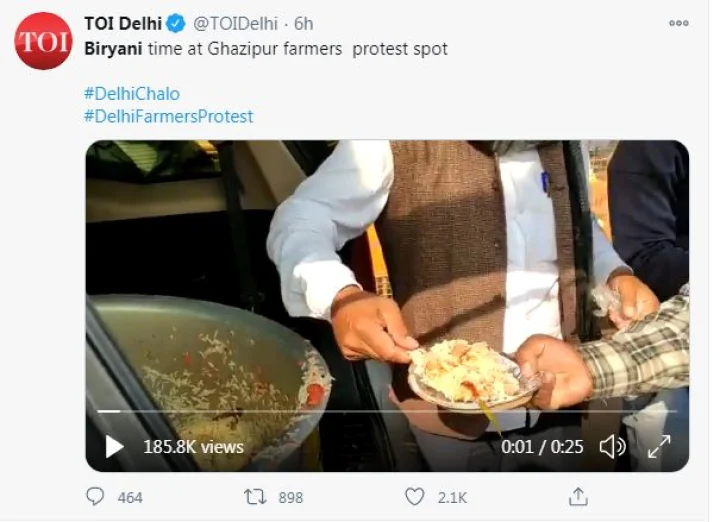This screenshot has height=522, width=720.
Task: Click the TOI Delhi account name
Action: pyautogui.click(x=123, y=23)
